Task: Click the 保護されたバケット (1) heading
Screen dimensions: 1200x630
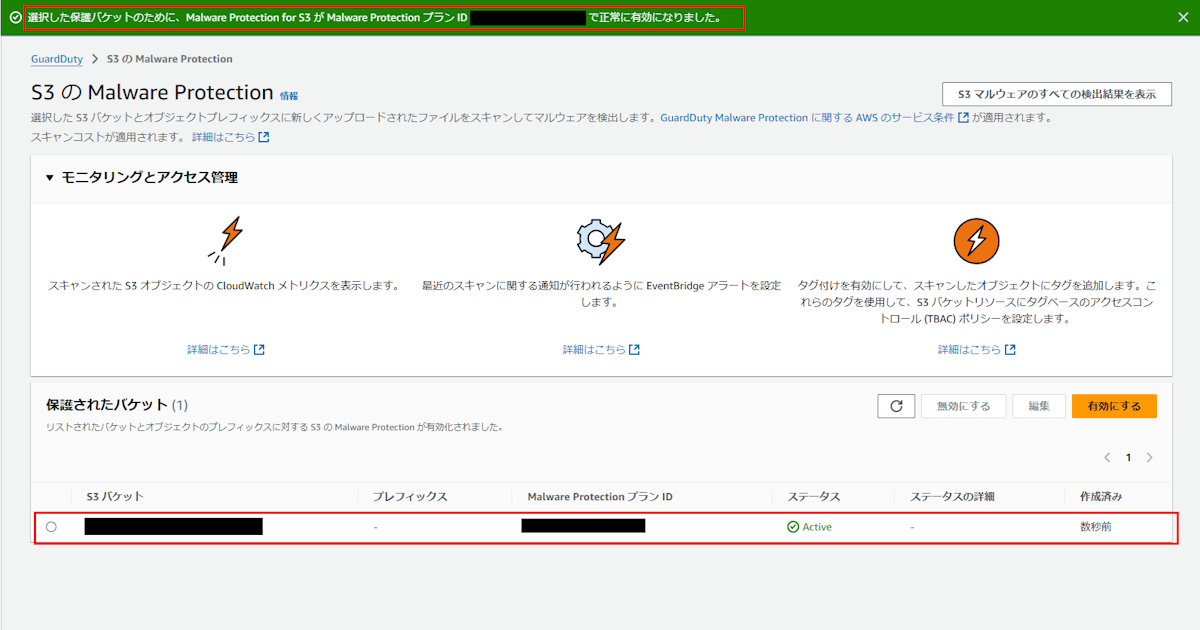Action: pos(117,405)
